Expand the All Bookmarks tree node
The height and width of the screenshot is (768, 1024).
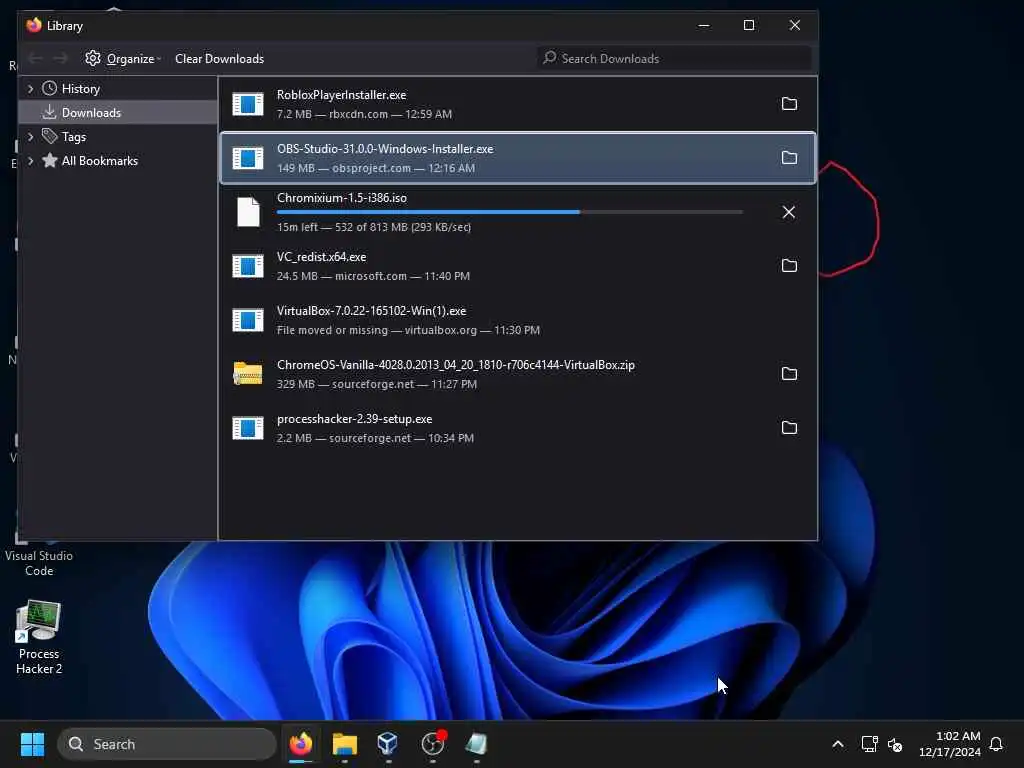pyautogui.click(x=30, y=161)
